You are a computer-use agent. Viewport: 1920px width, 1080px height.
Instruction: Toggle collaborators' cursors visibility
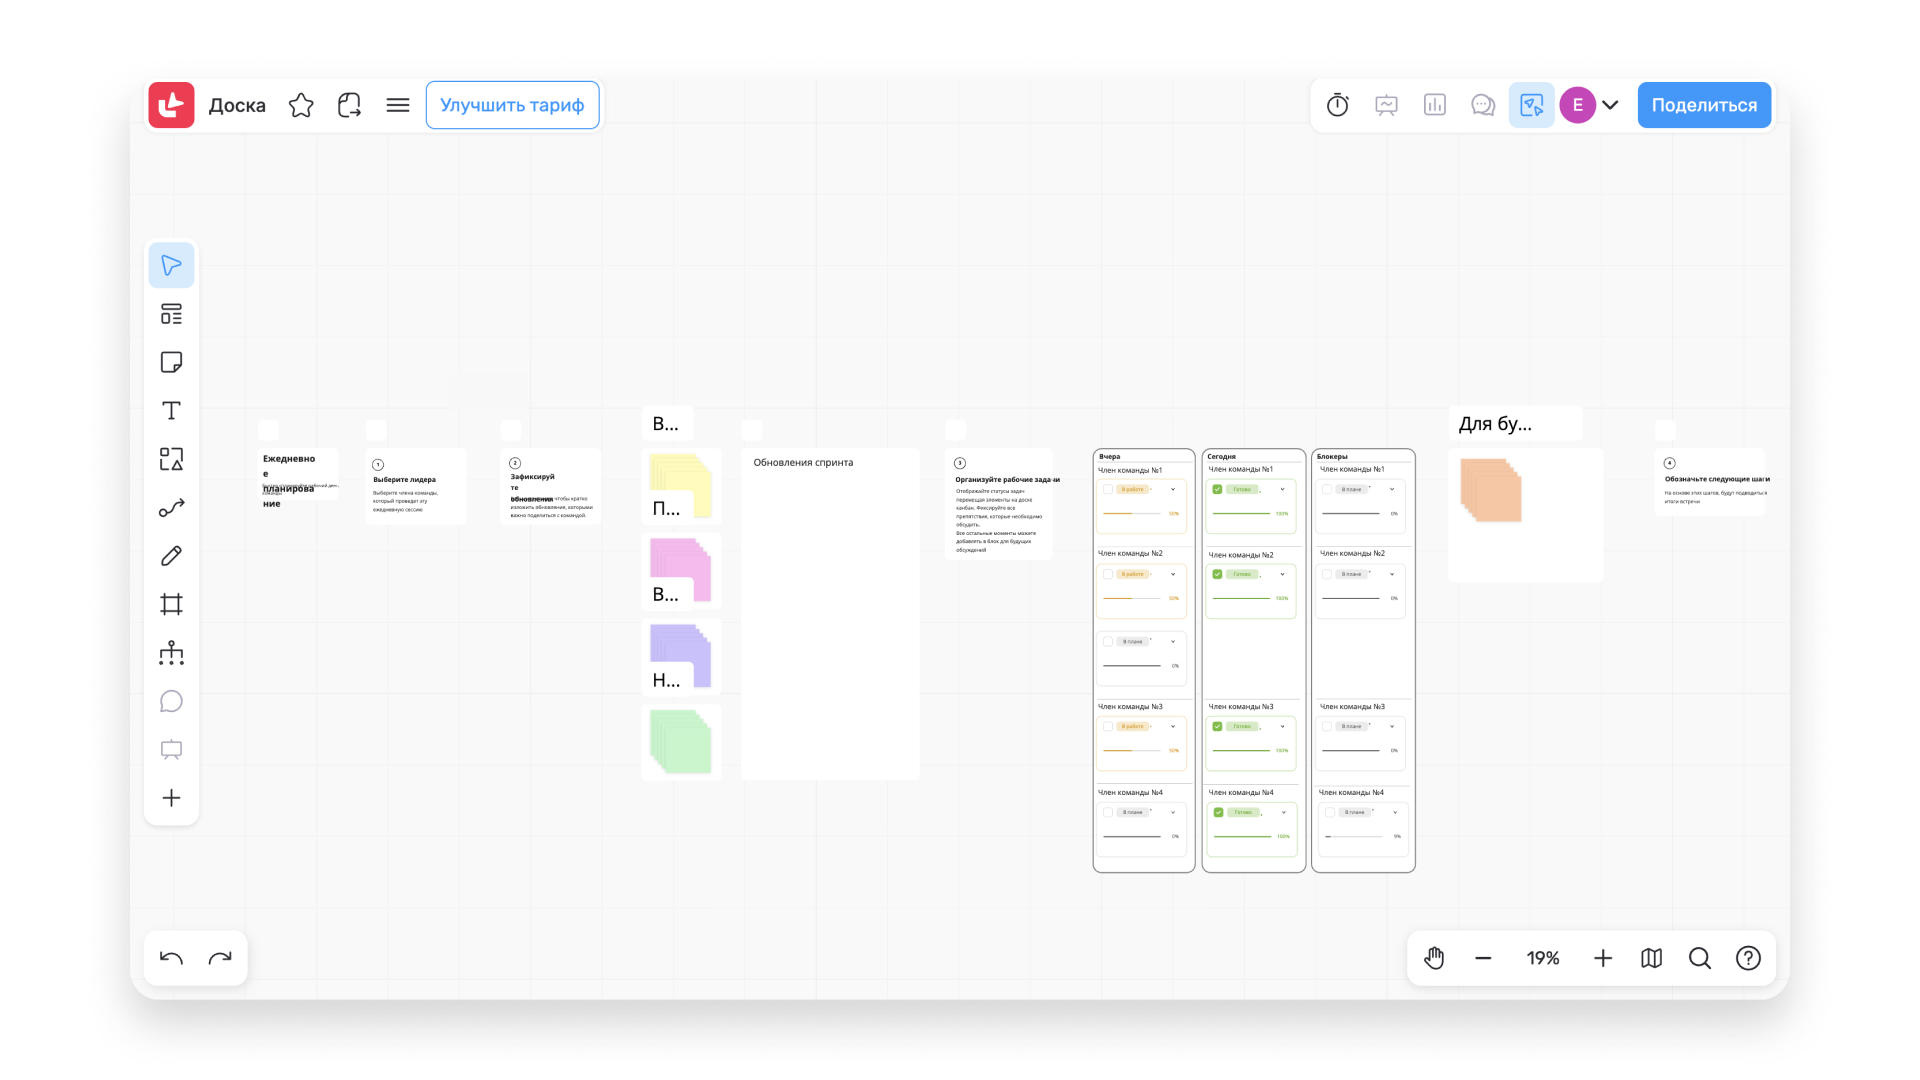click(x=1531, y=105)
